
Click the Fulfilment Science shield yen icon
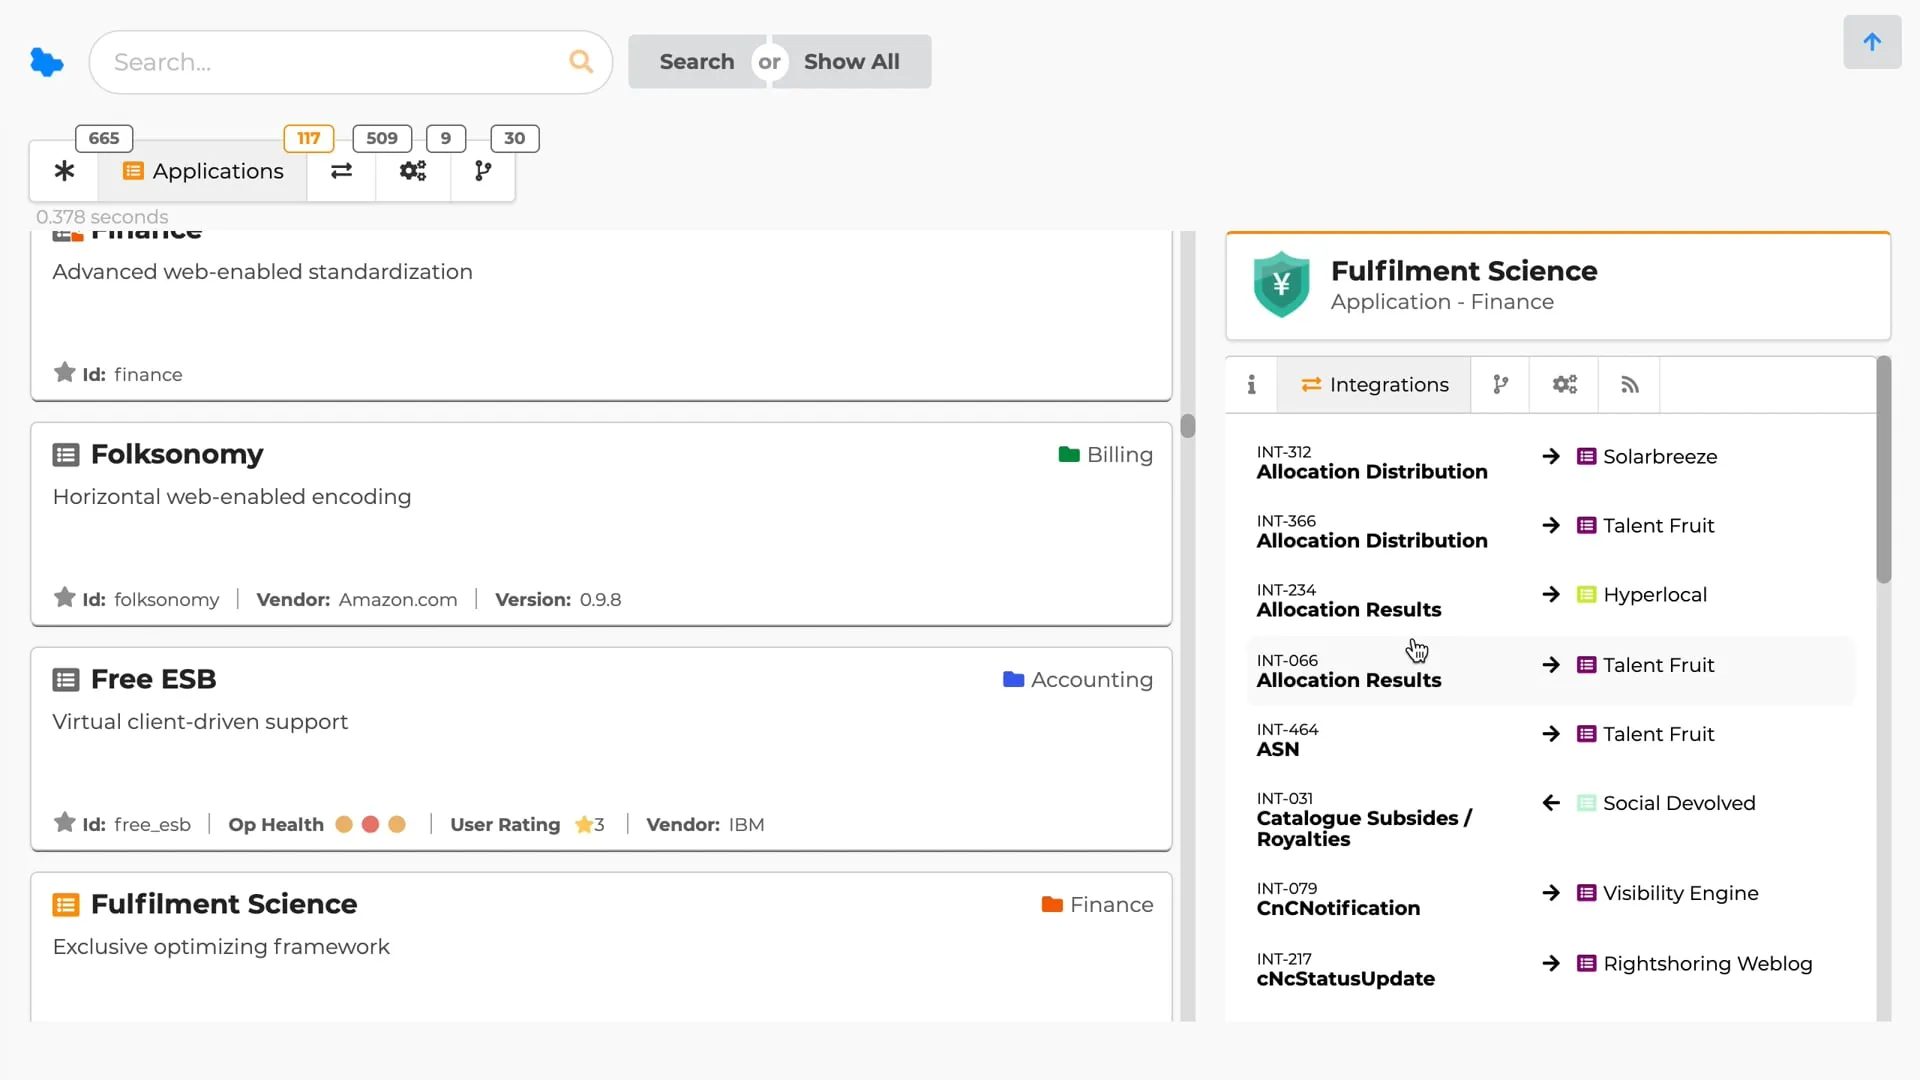click(x=1281, y=285)
